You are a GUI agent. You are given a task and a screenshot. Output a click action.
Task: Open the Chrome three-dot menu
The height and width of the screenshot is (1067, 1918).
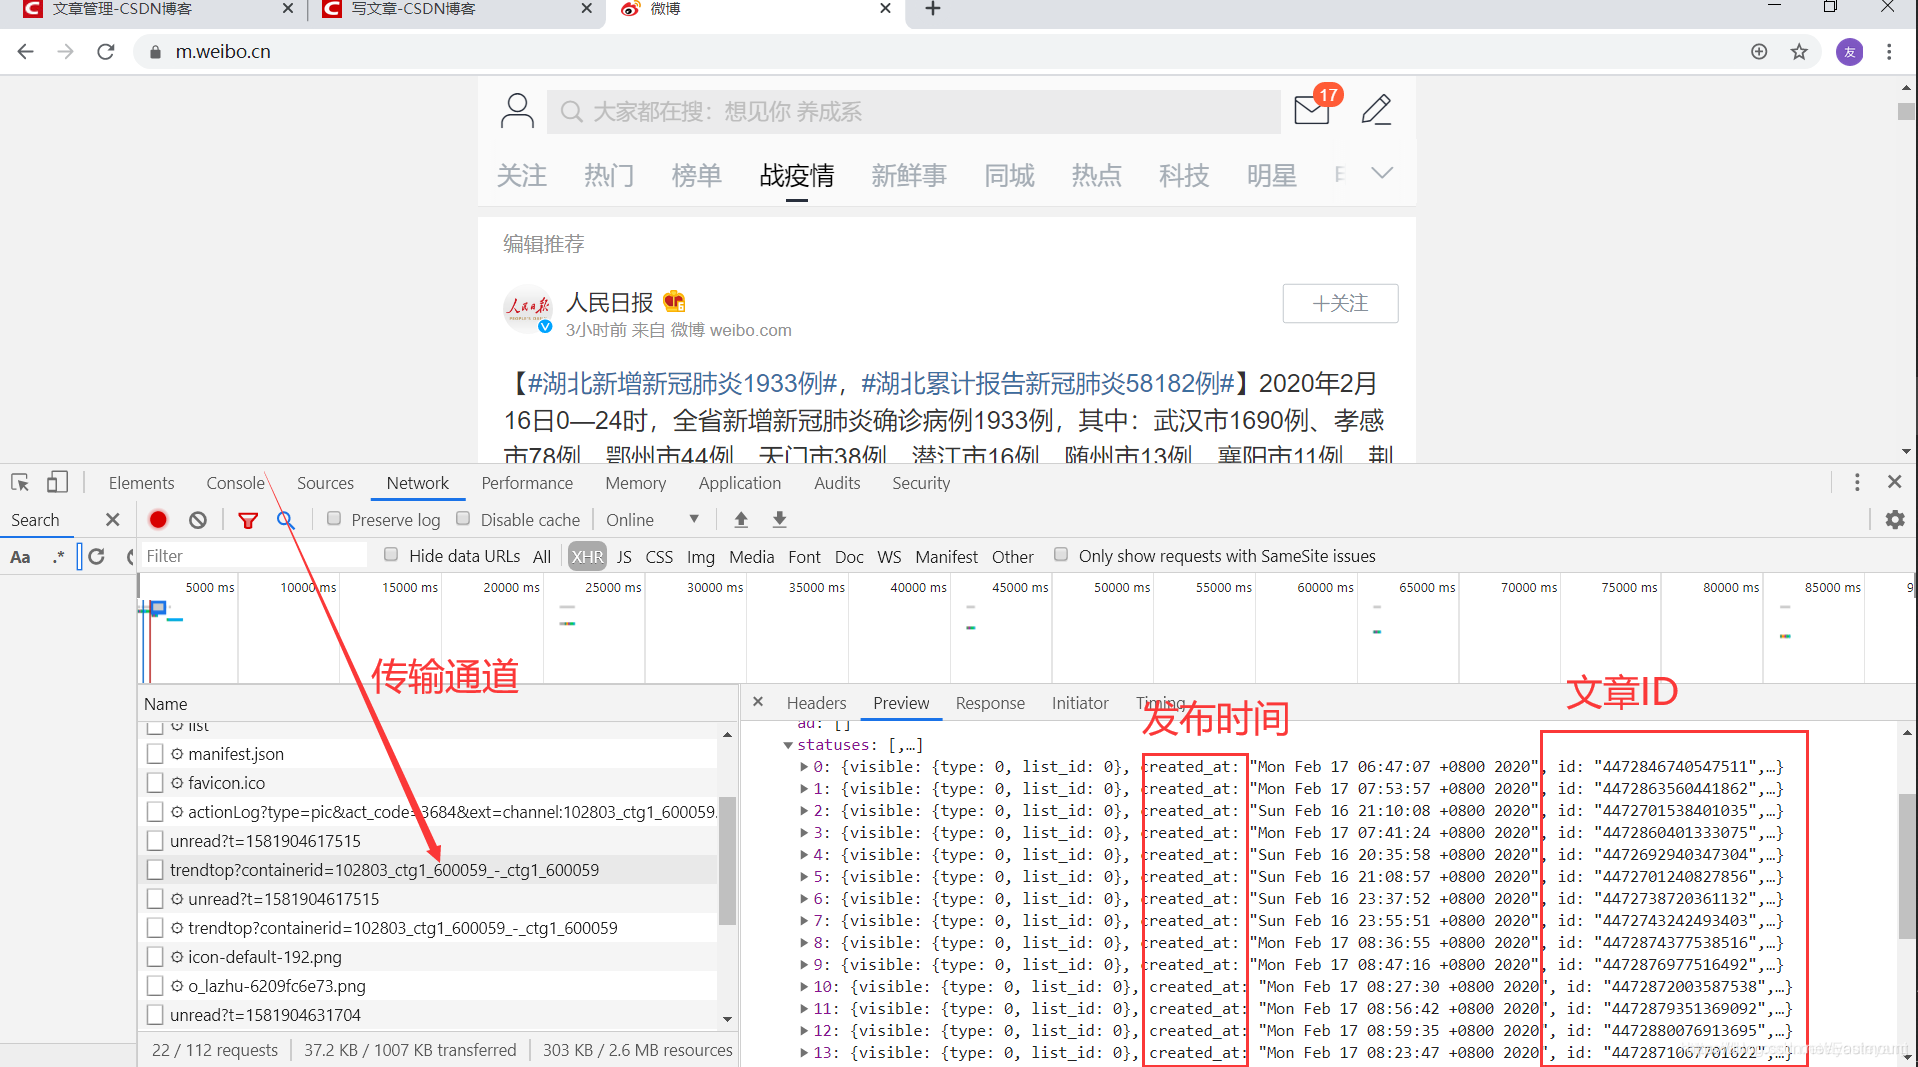[1889, 52]
